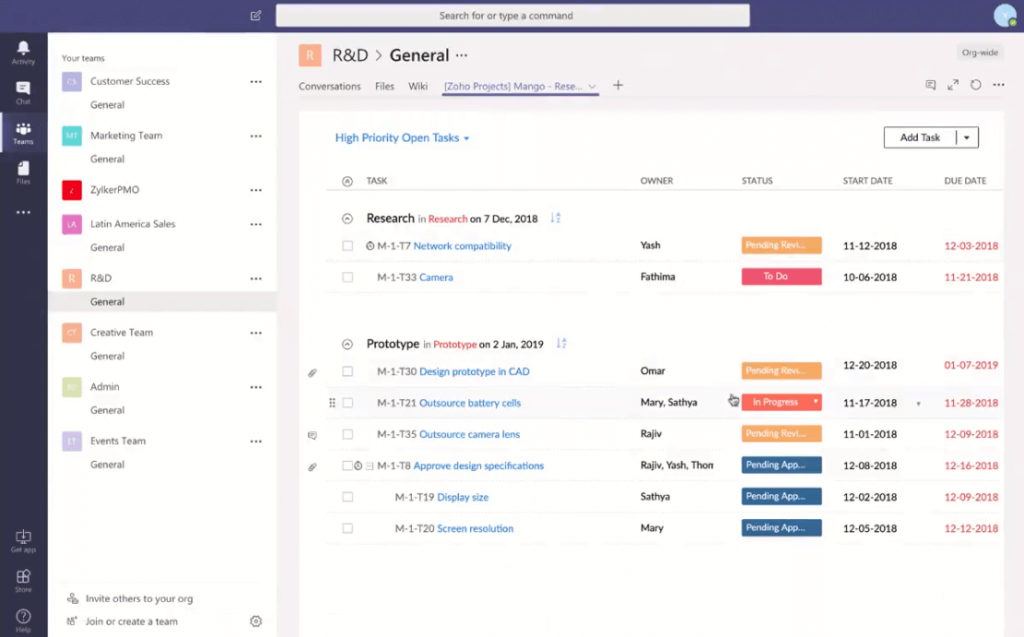Open the manage teams gear icon
The width and height of the screenshot is (1024, 637).
(256, 621)
